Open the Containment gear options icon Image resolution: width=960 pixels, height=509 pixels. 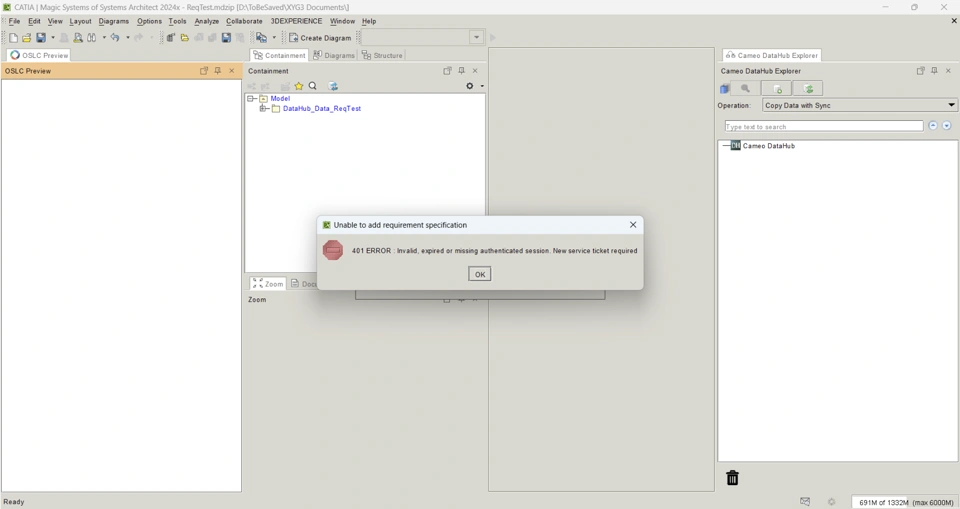click(x=470, y=86)
